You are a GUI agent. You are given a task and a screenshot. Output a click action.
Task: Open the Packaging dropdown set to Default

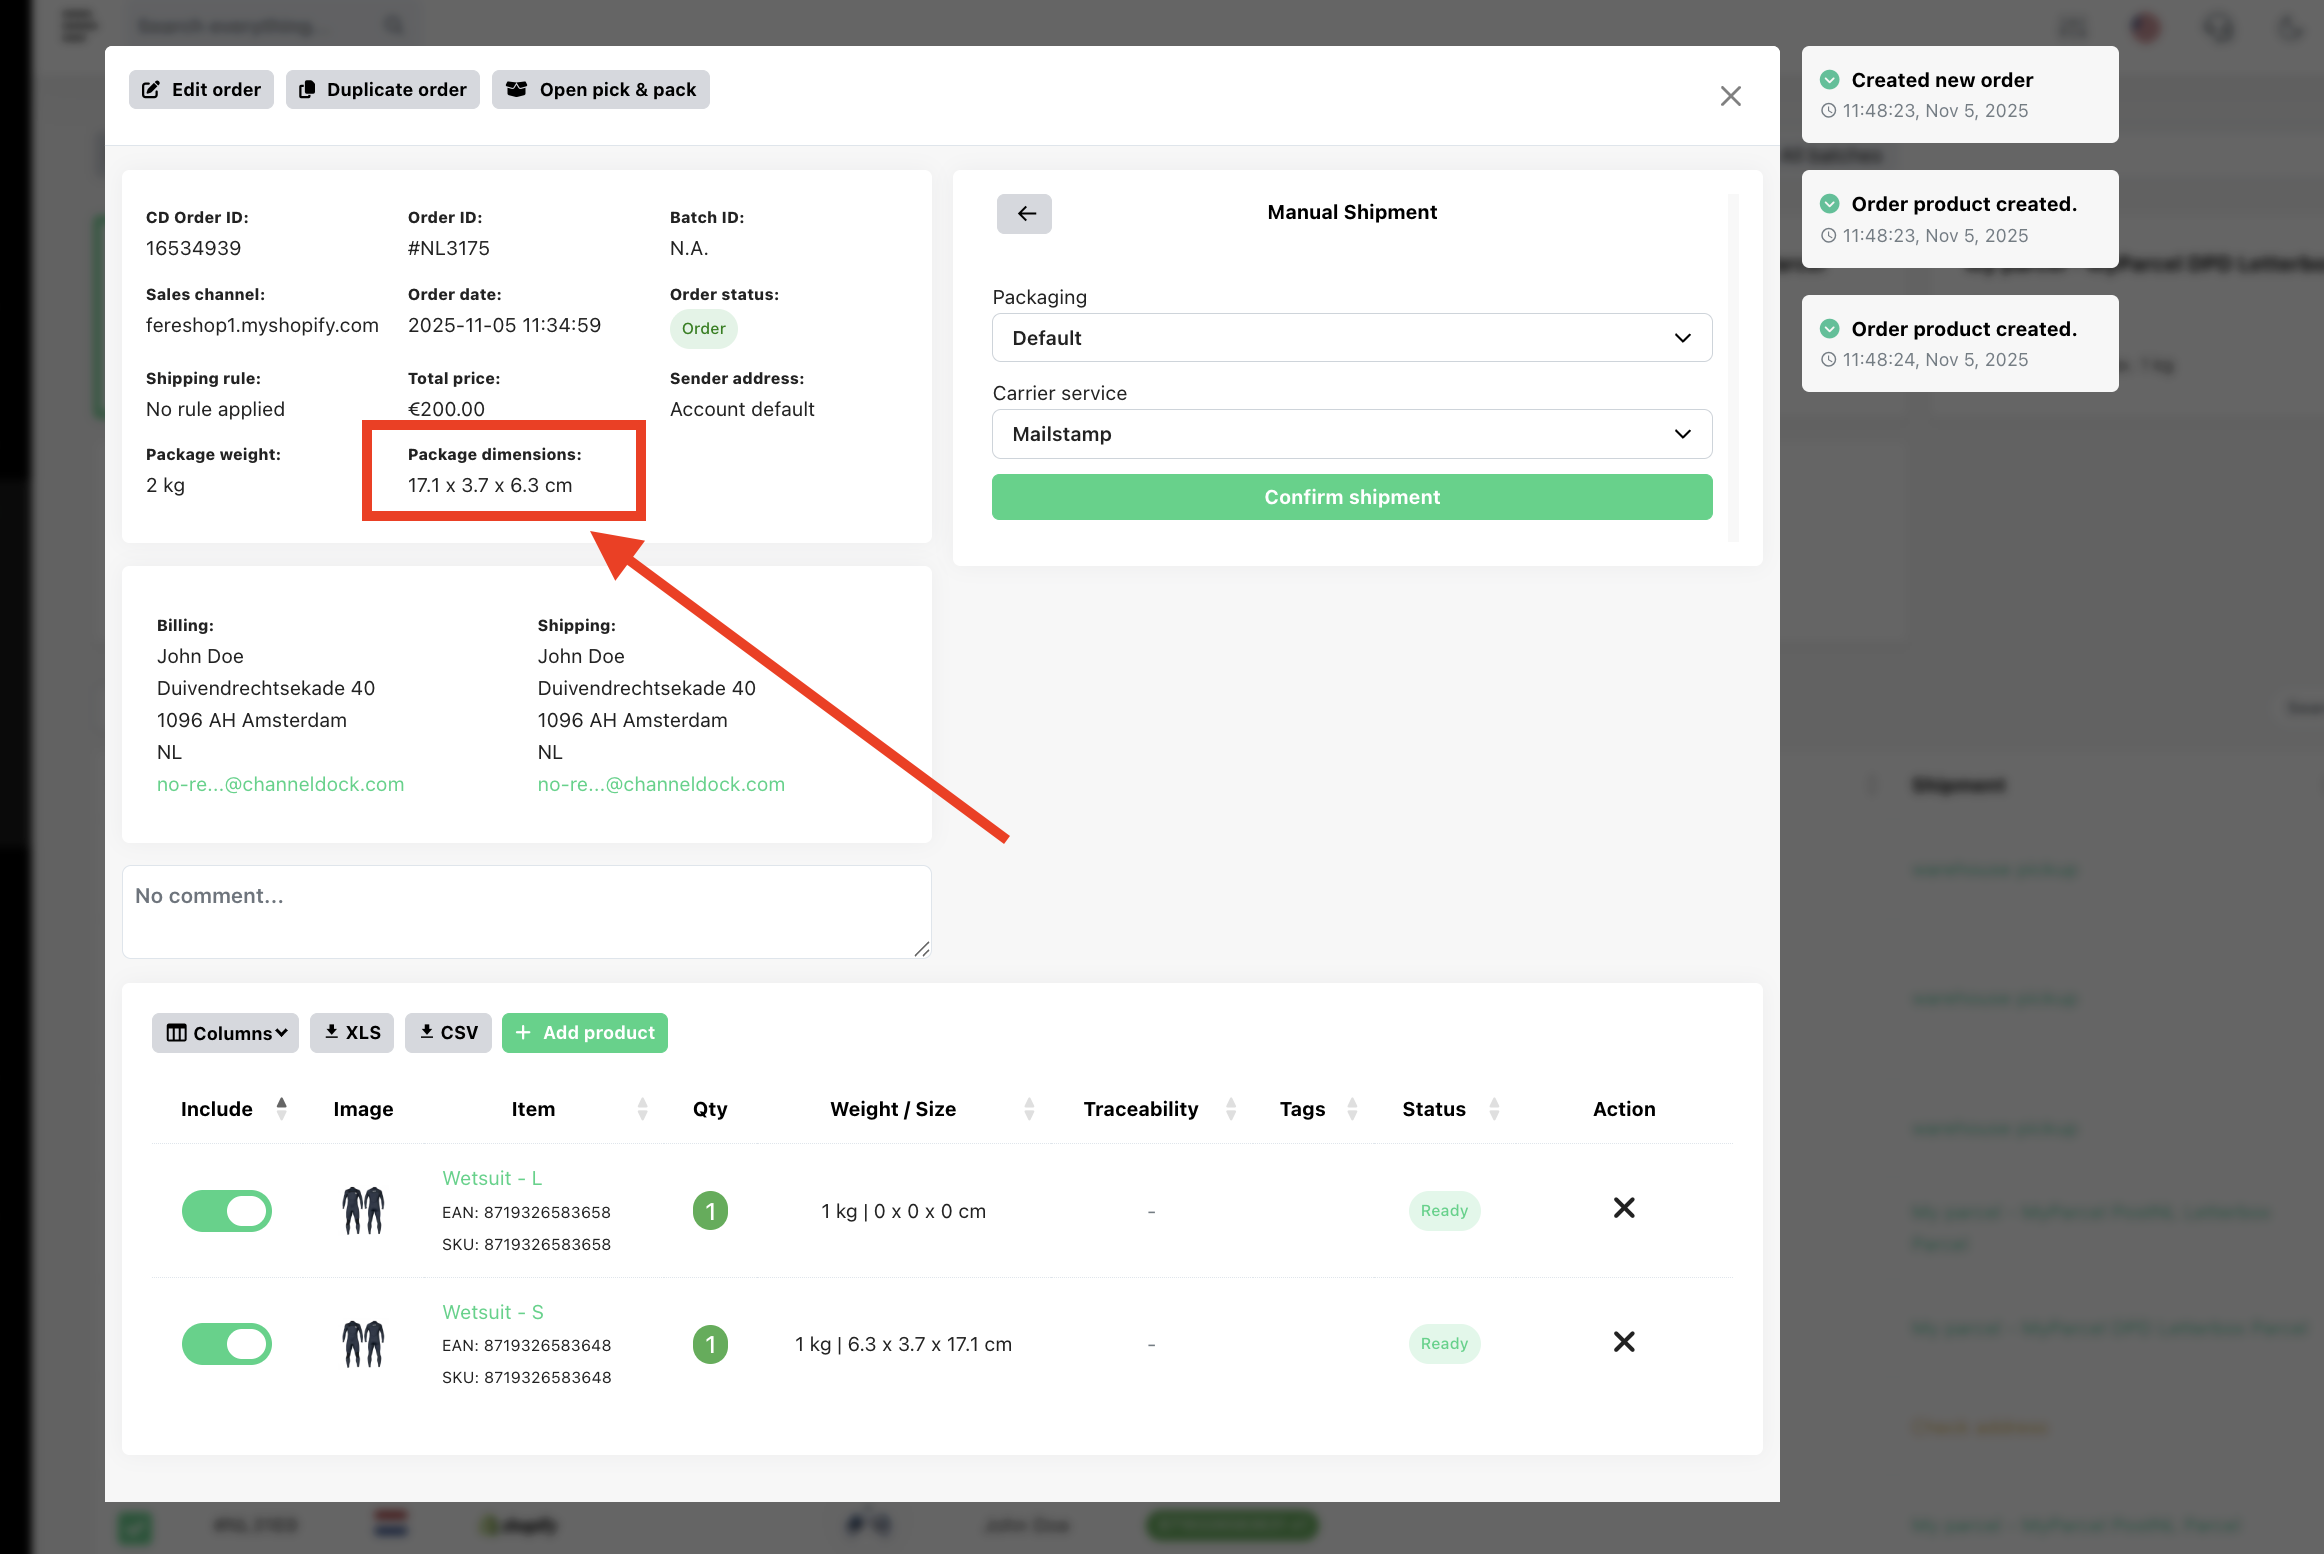(x=1351, y=338)
